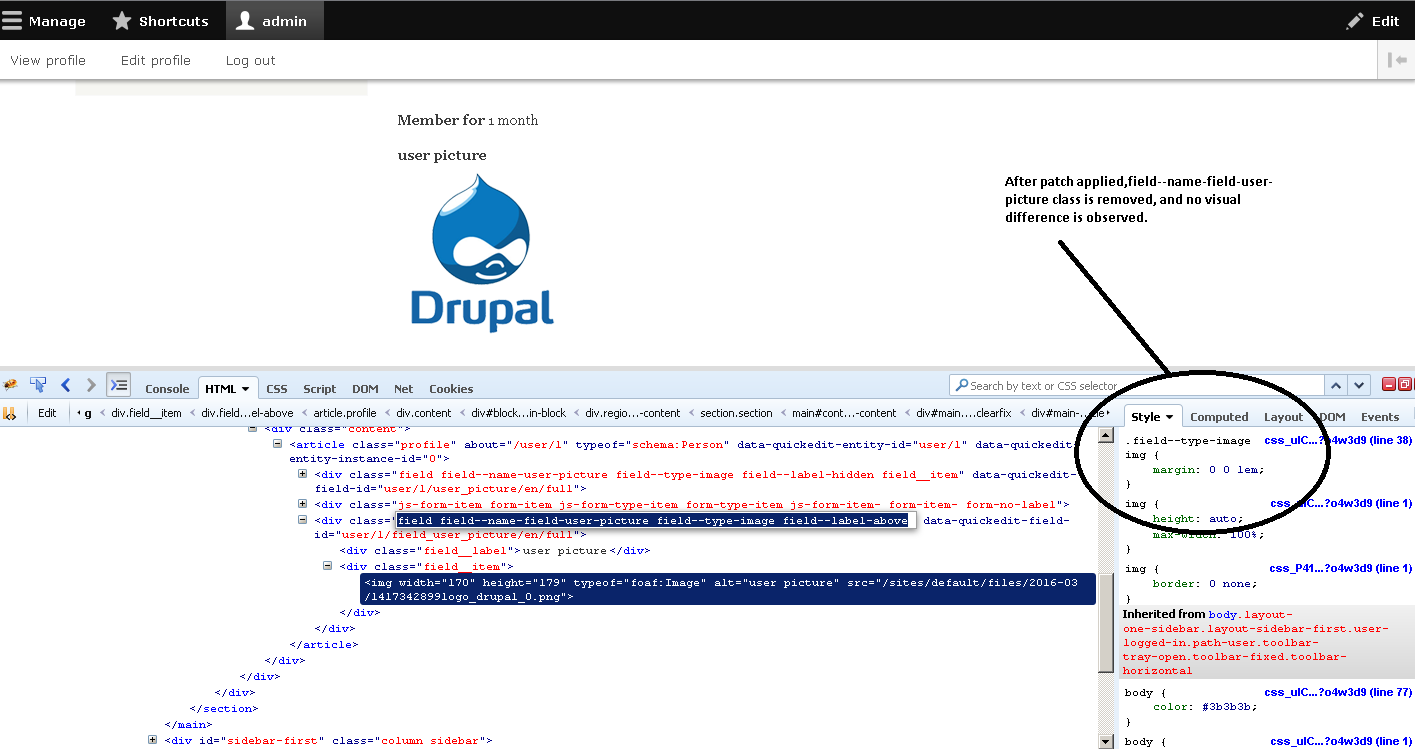Screen dimensions: 1415x749
Task: Click the color: #3b3b3b property
Action: tap(1205, 707)
